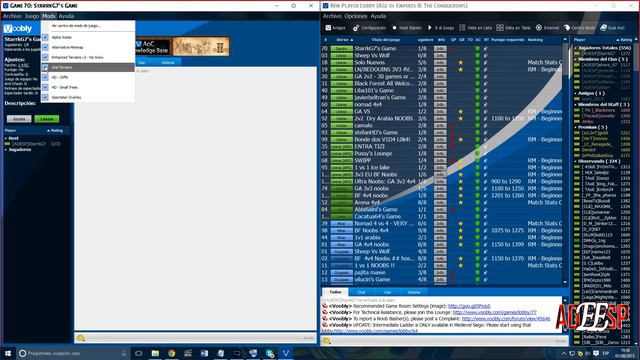Click game list vertical scrollbar
The width and height of the screenshot is (640, 360).
pyautogui.click(x=565, y=160)
